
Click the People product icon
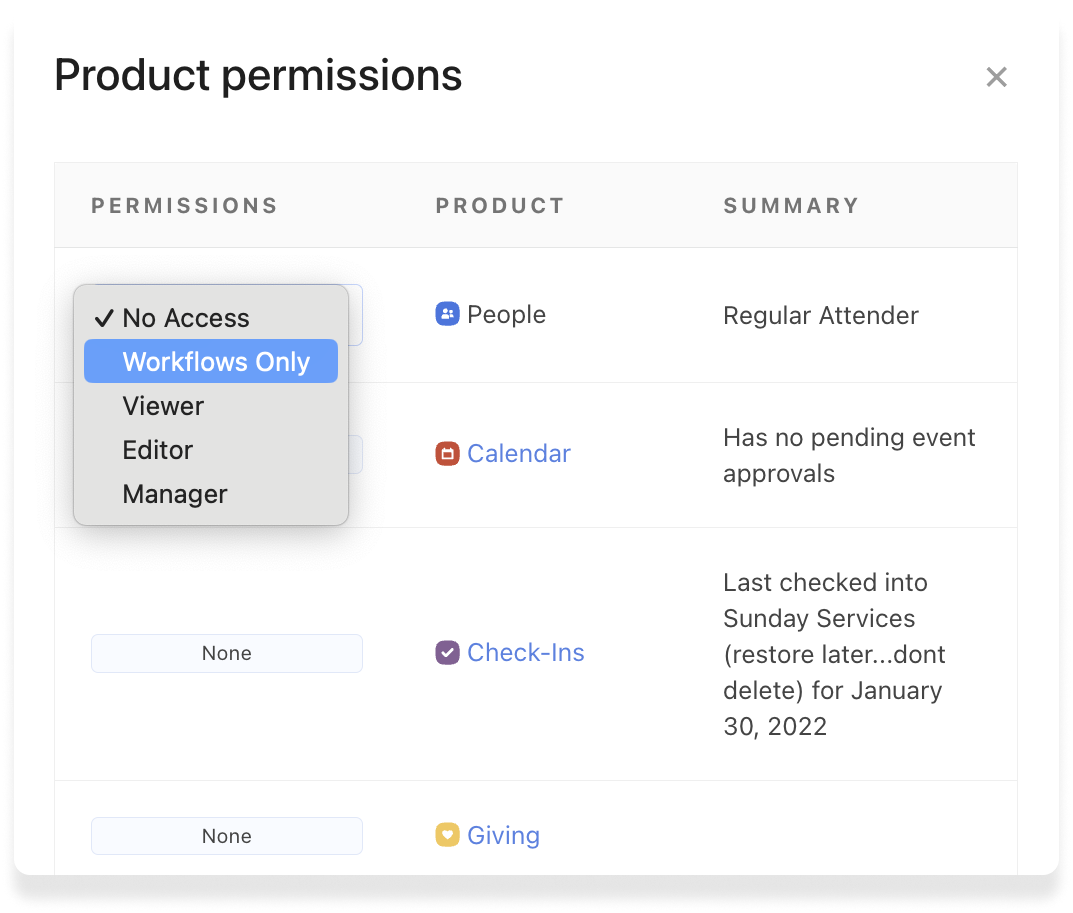tap(447, 314)
